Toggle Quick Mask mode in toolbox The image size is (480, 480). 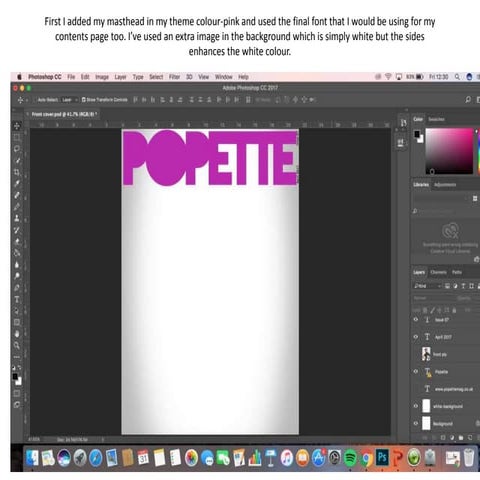click(x=17, y=394)
